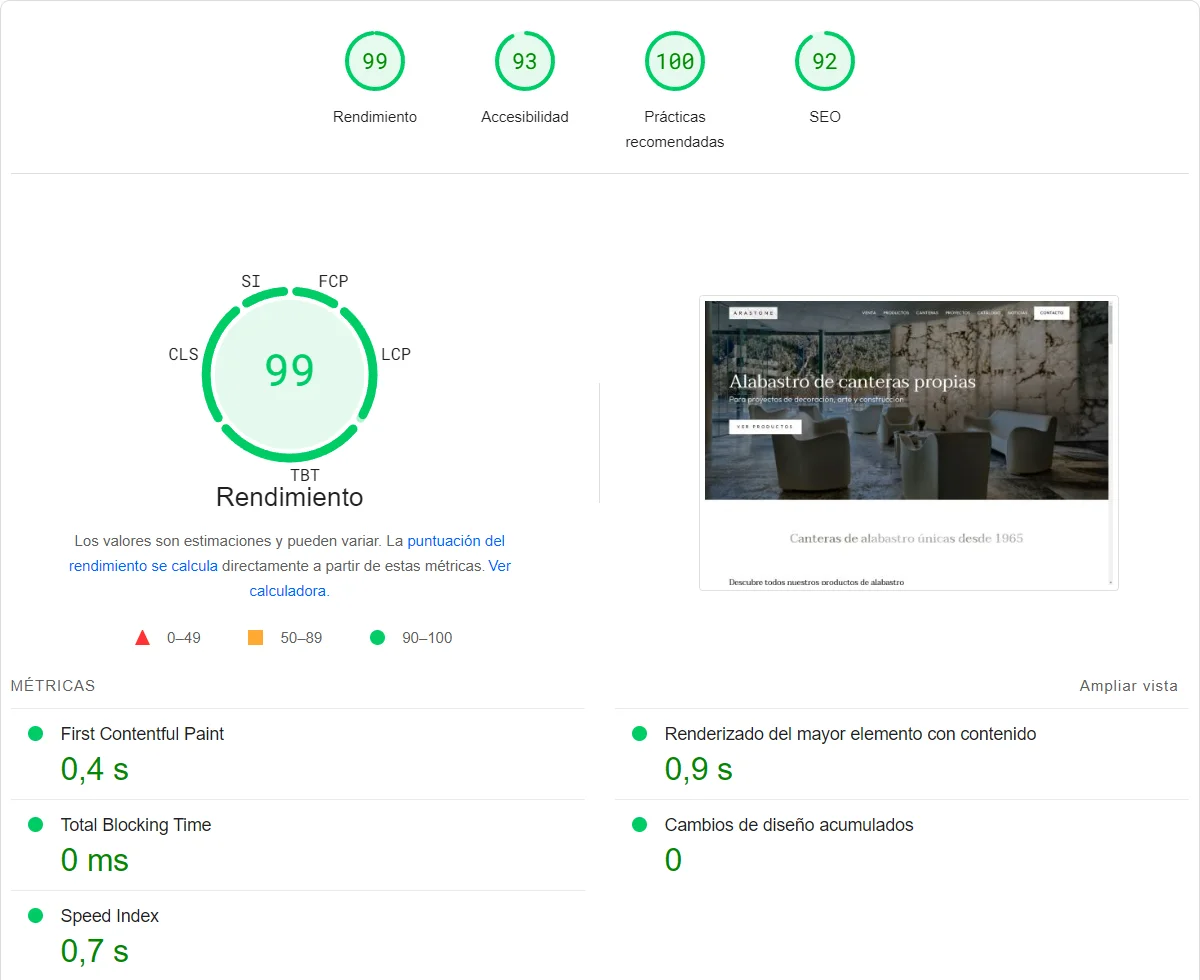The width and height of the screenshot is (1200, 980).
Task: Open the 'Ver calculadora' link
Action: (x=290, y=590)
